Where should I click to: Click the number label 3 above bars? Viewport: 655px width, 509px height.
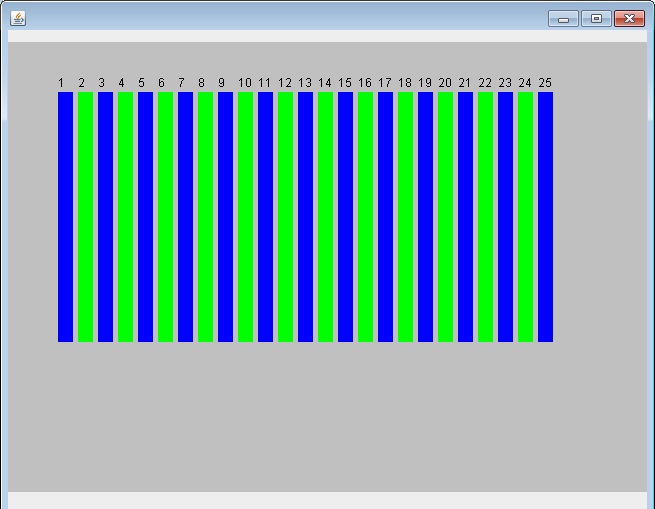click(x=101, y=83)
